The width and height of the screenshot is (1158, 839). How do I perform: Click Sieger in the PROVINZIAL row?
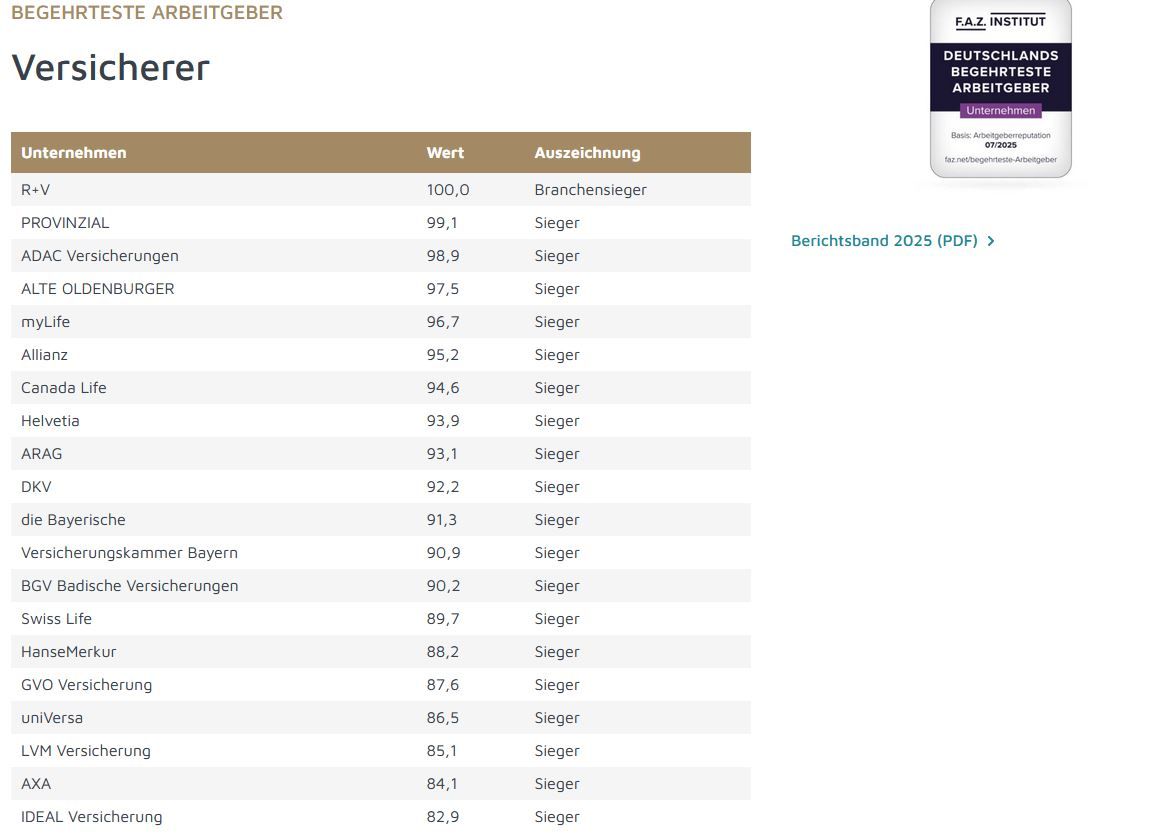pyautogui.click(x=557, y=223)
